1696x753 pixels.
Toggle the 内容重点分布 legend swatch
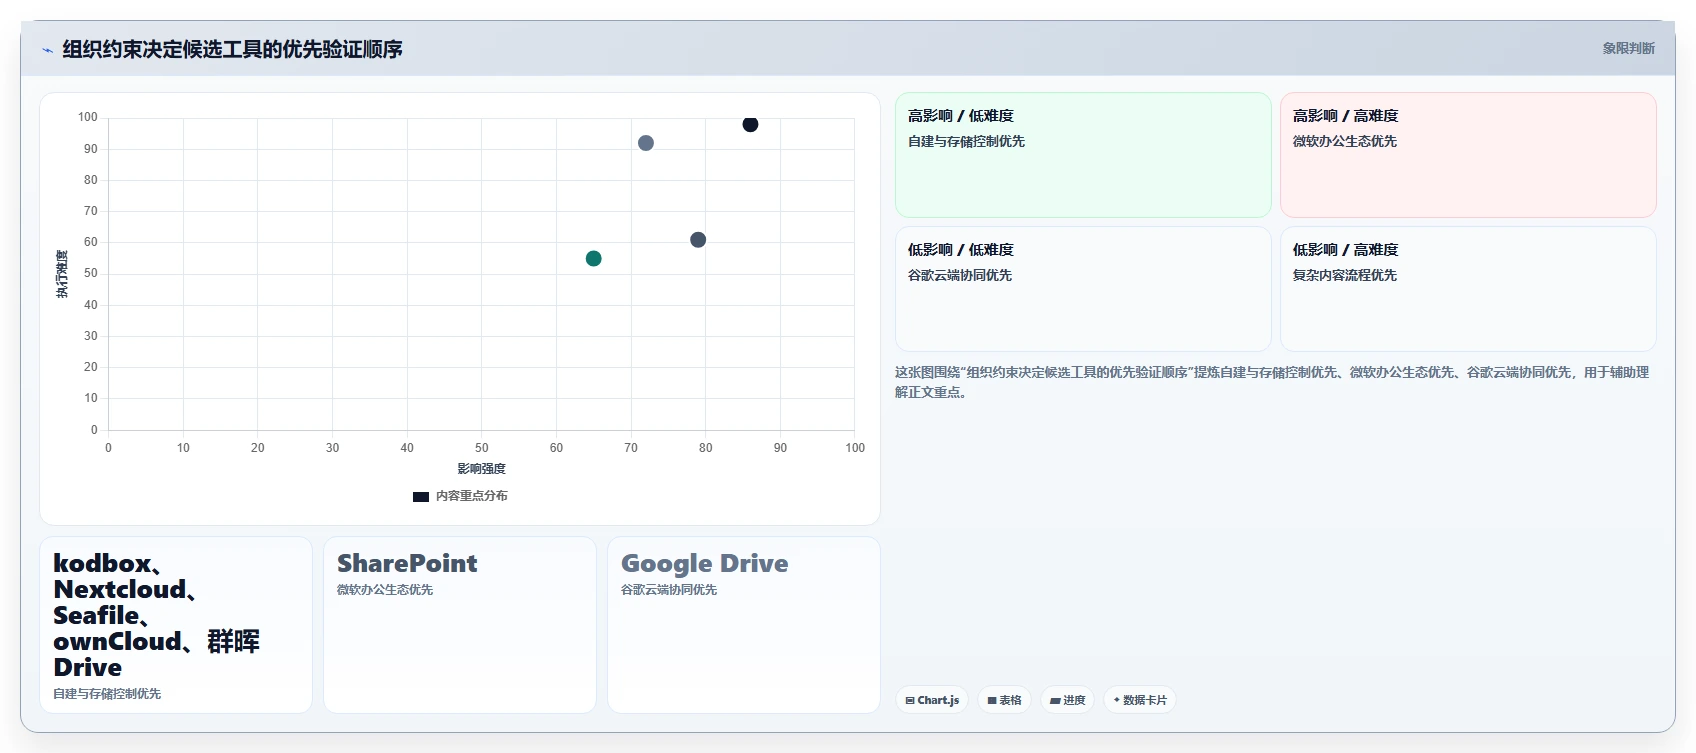[421, 496]
